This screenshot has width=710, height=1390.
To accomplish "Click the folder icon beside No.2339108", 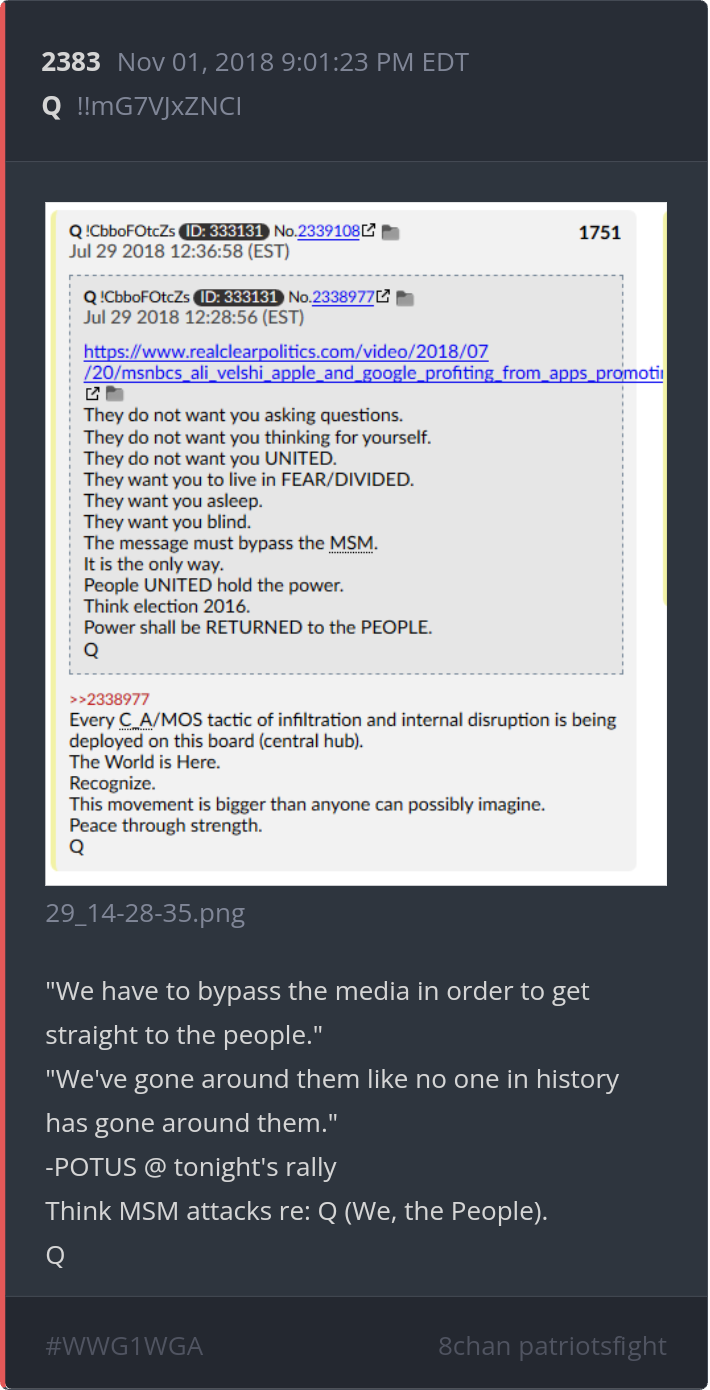I will tap(390, 232).
